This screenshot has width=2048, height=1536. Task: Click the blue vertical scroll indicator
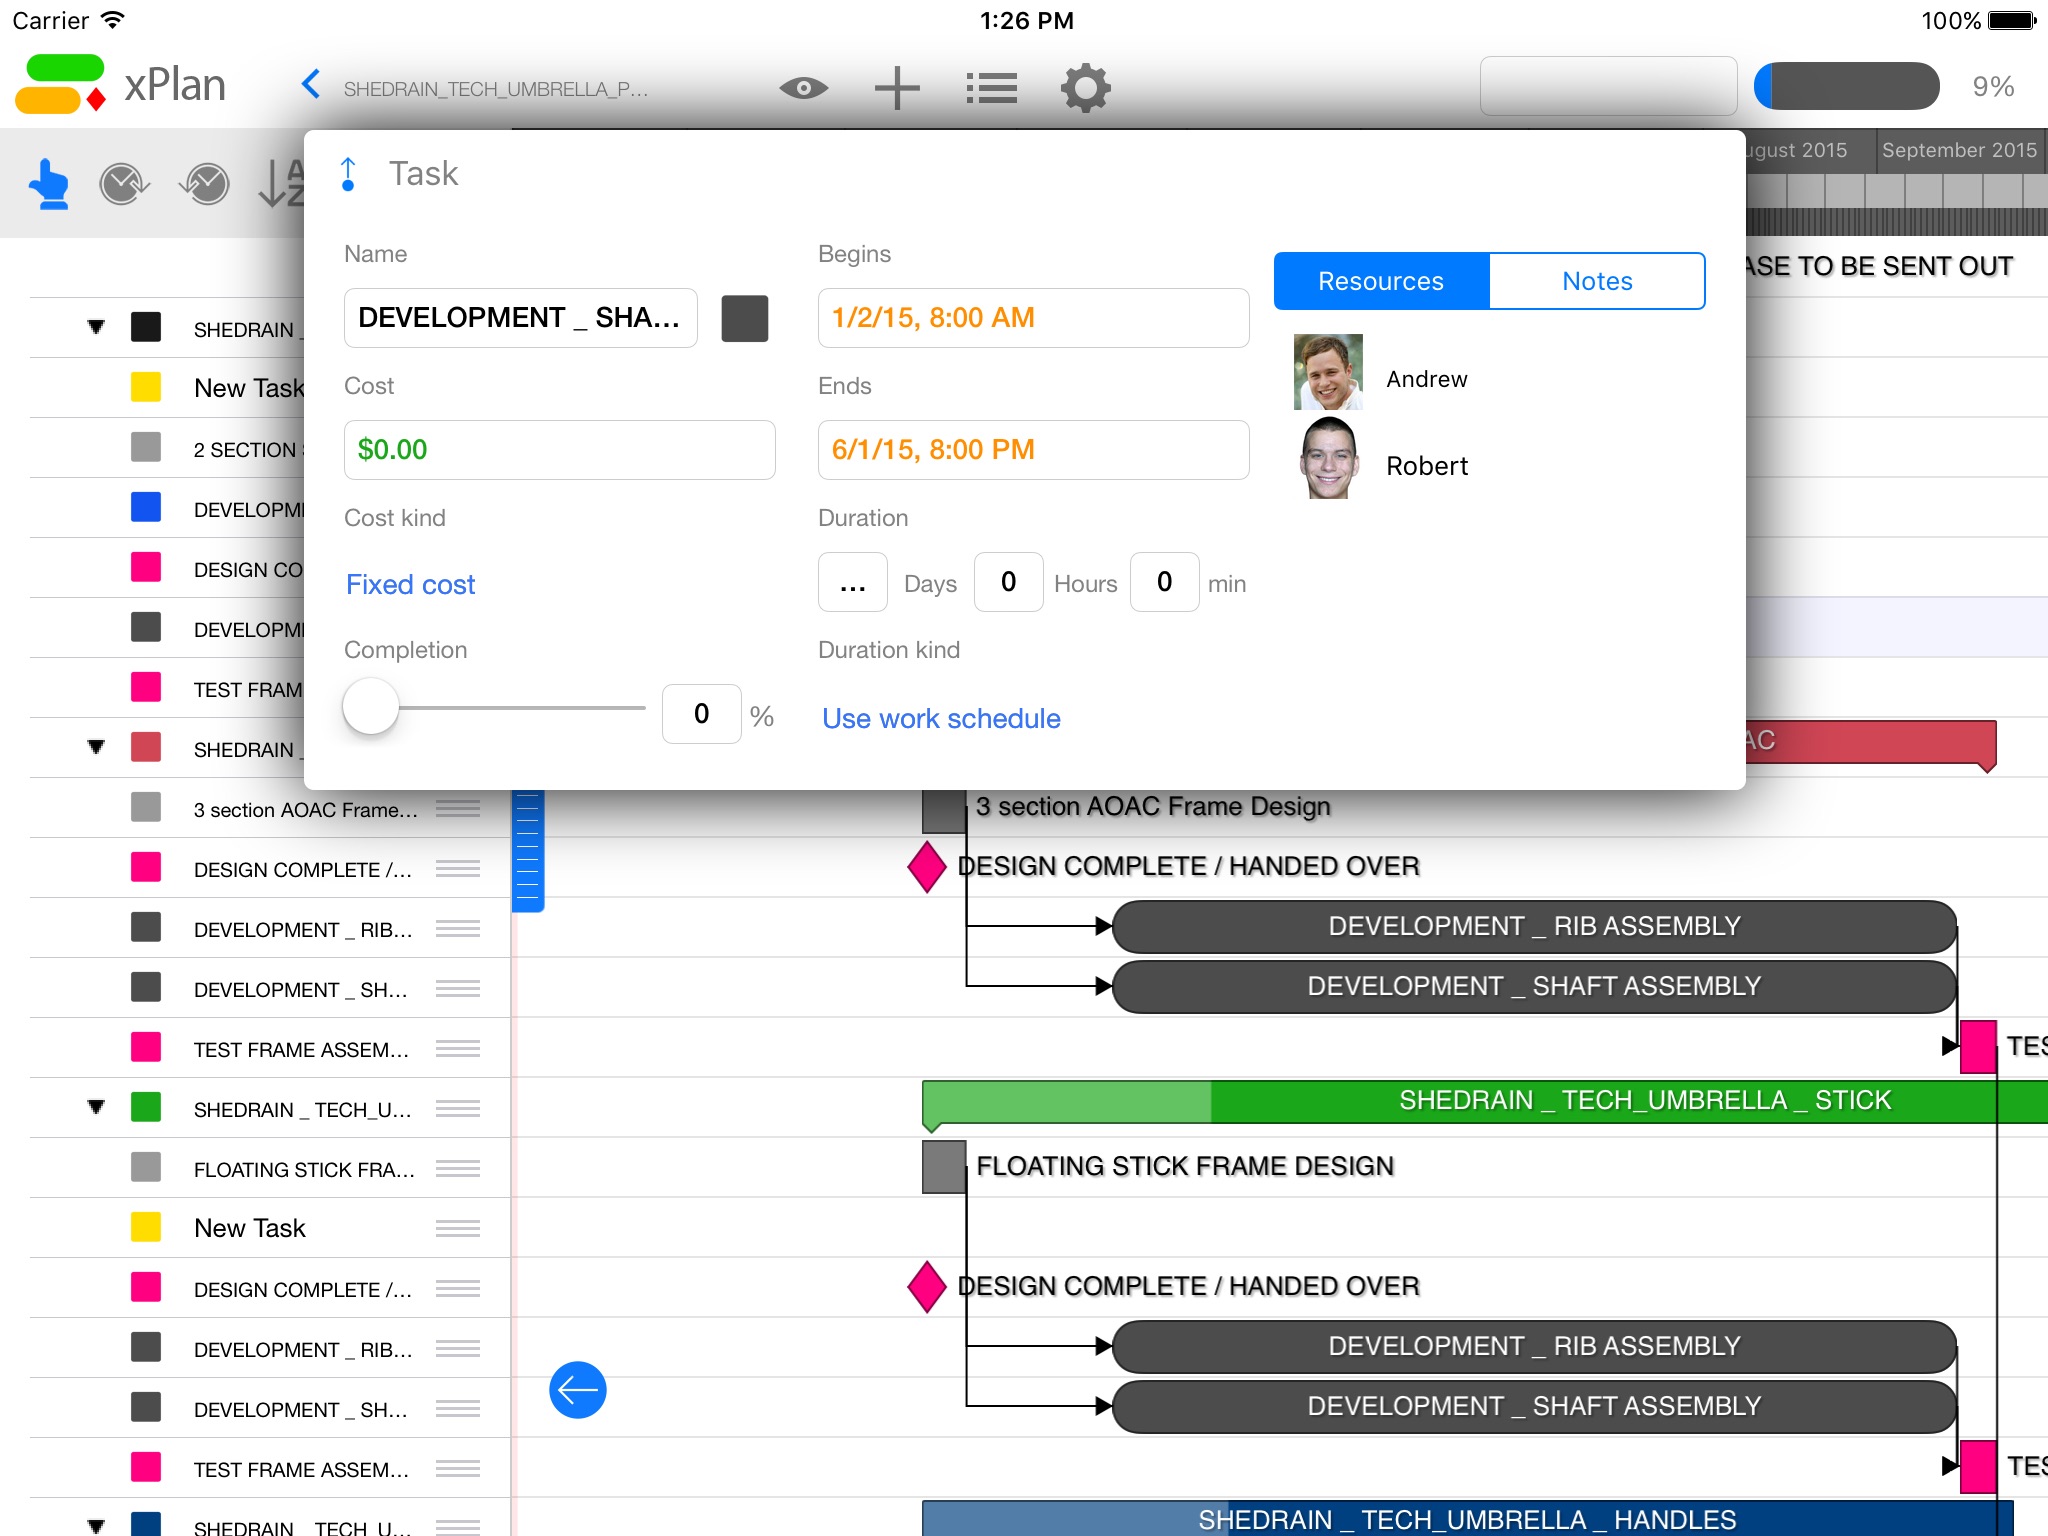(528, 850)
